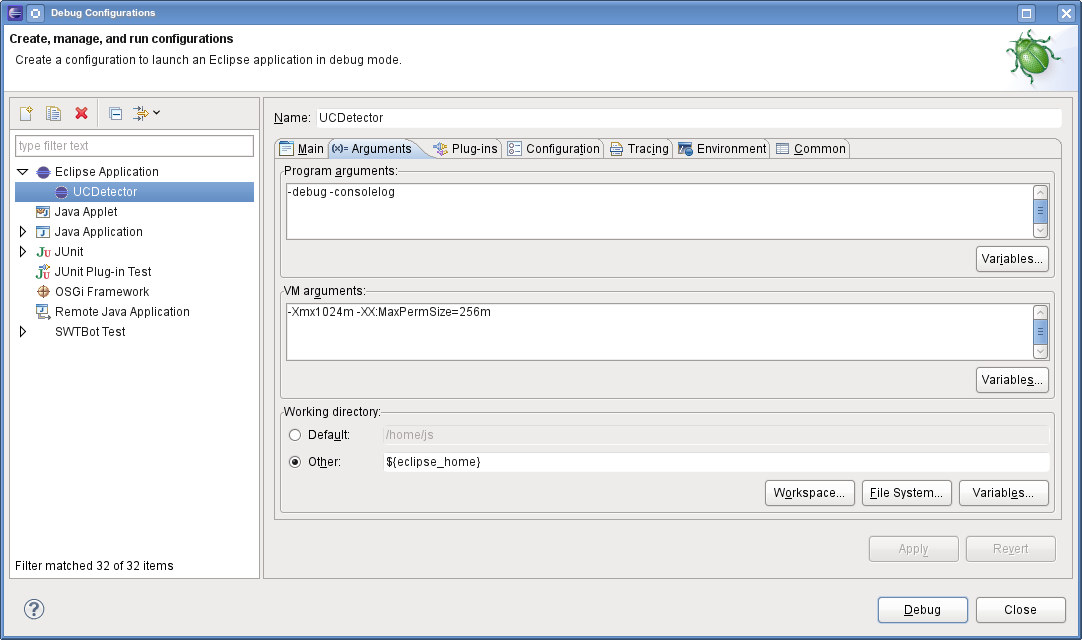Click the Java Applet icon
This screenshot has height=640, width=1082.
(43, 212)
